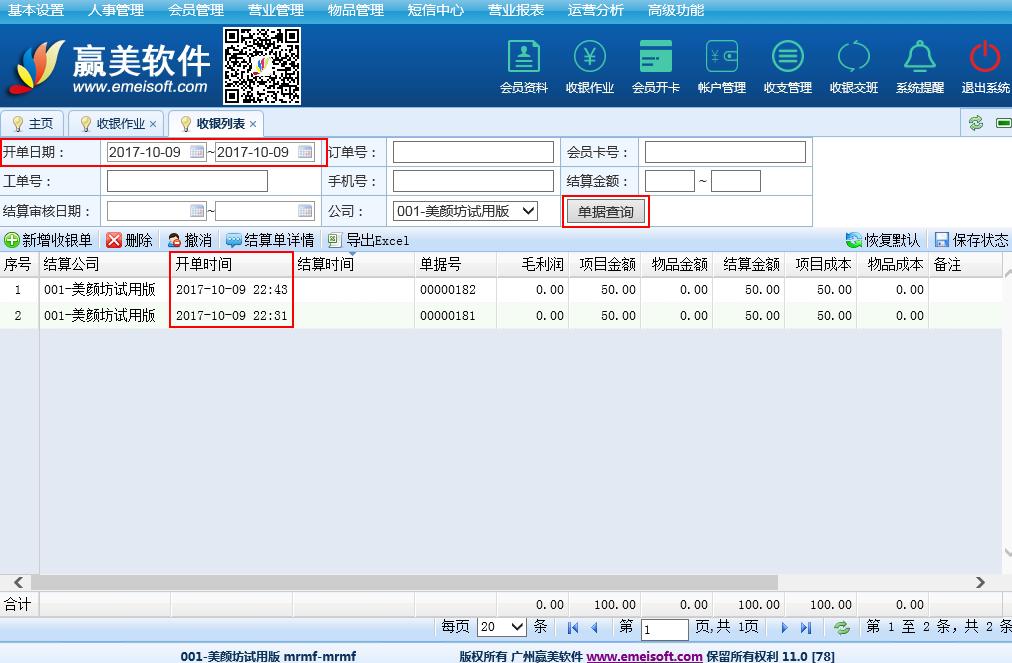Click the 退出系统 power icon
Image resolution: width=1012 pixels, height=663 pixels.
985,58
